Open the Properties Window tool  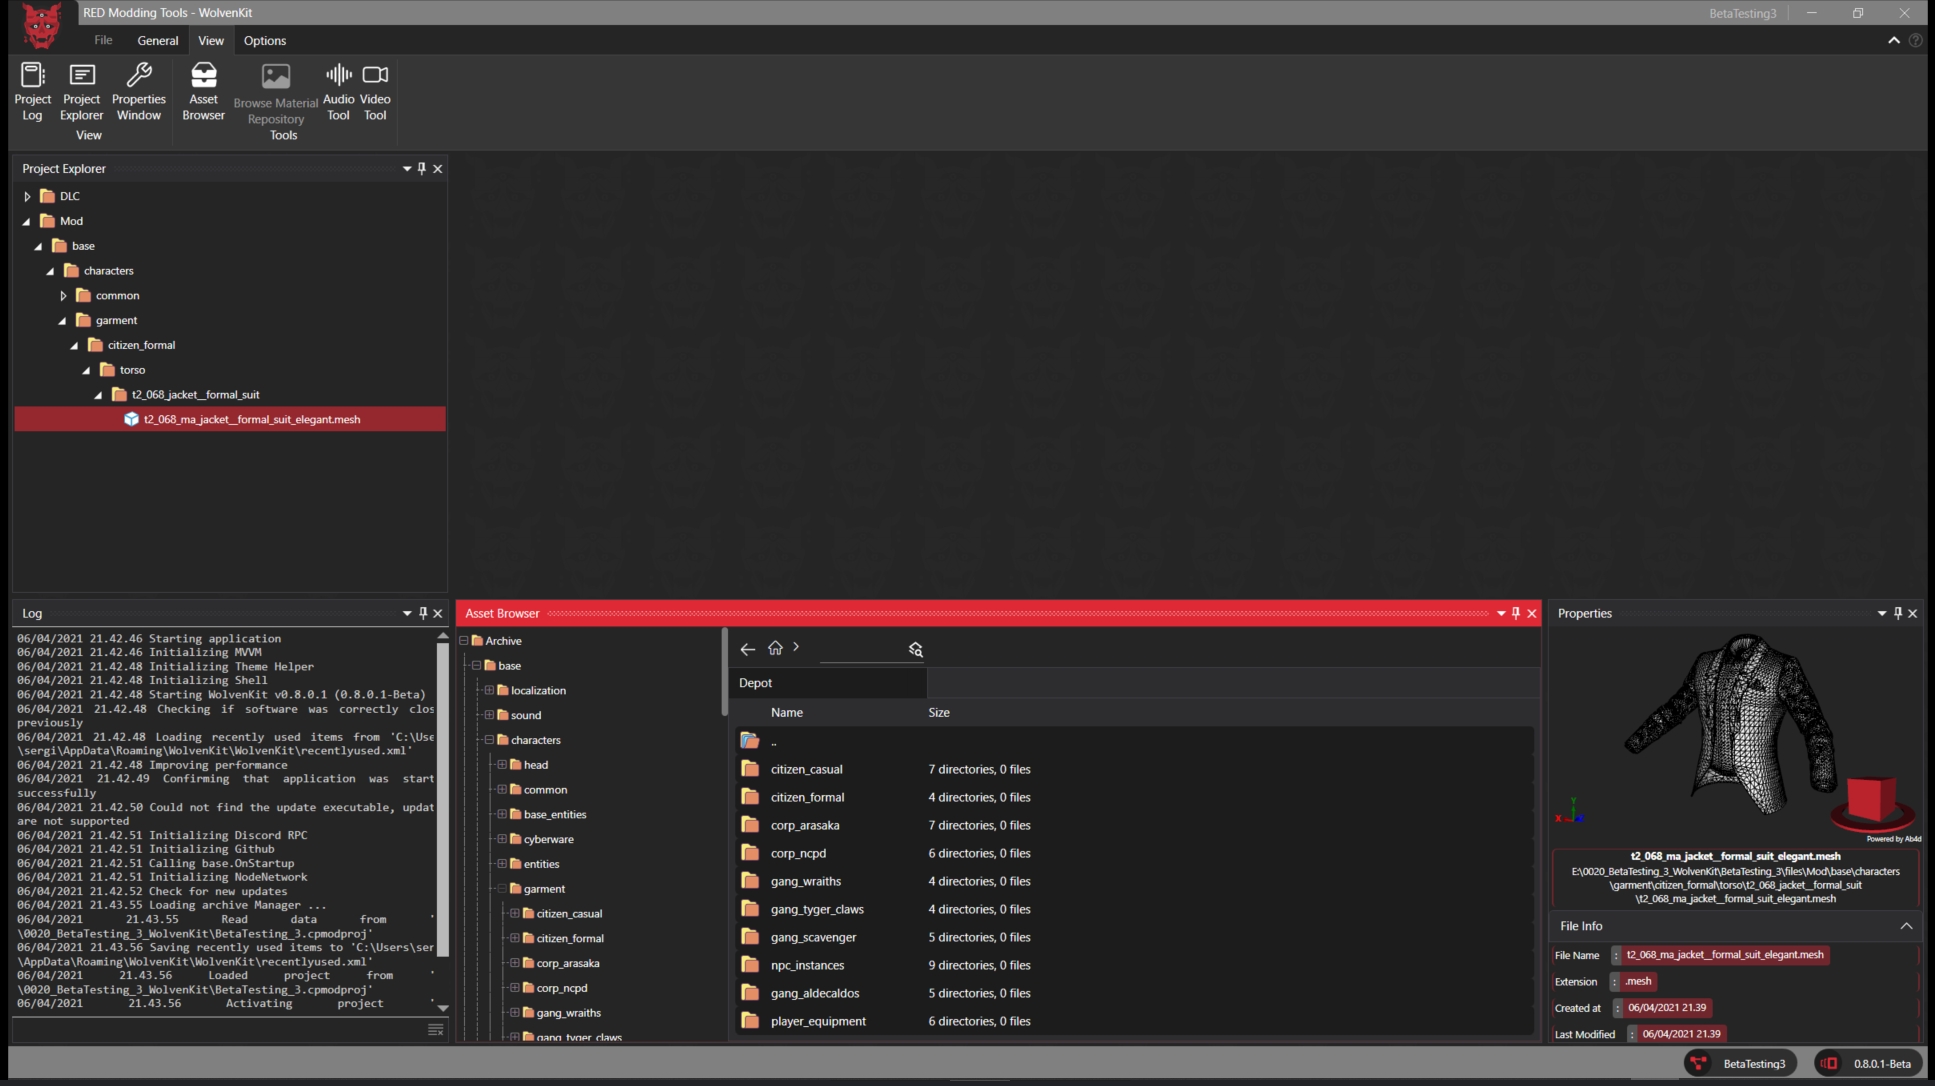[x=138, y=90]
